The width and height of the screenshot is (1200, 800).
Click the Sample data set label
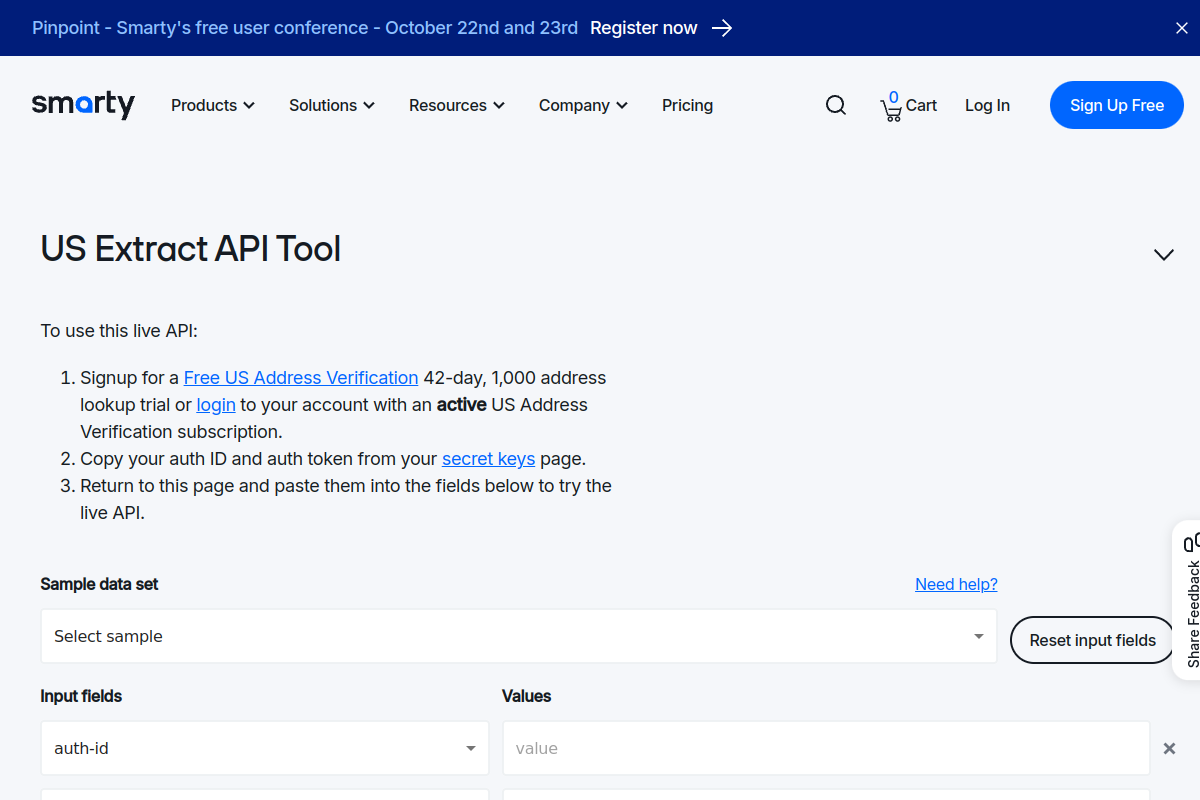[99, 584]
